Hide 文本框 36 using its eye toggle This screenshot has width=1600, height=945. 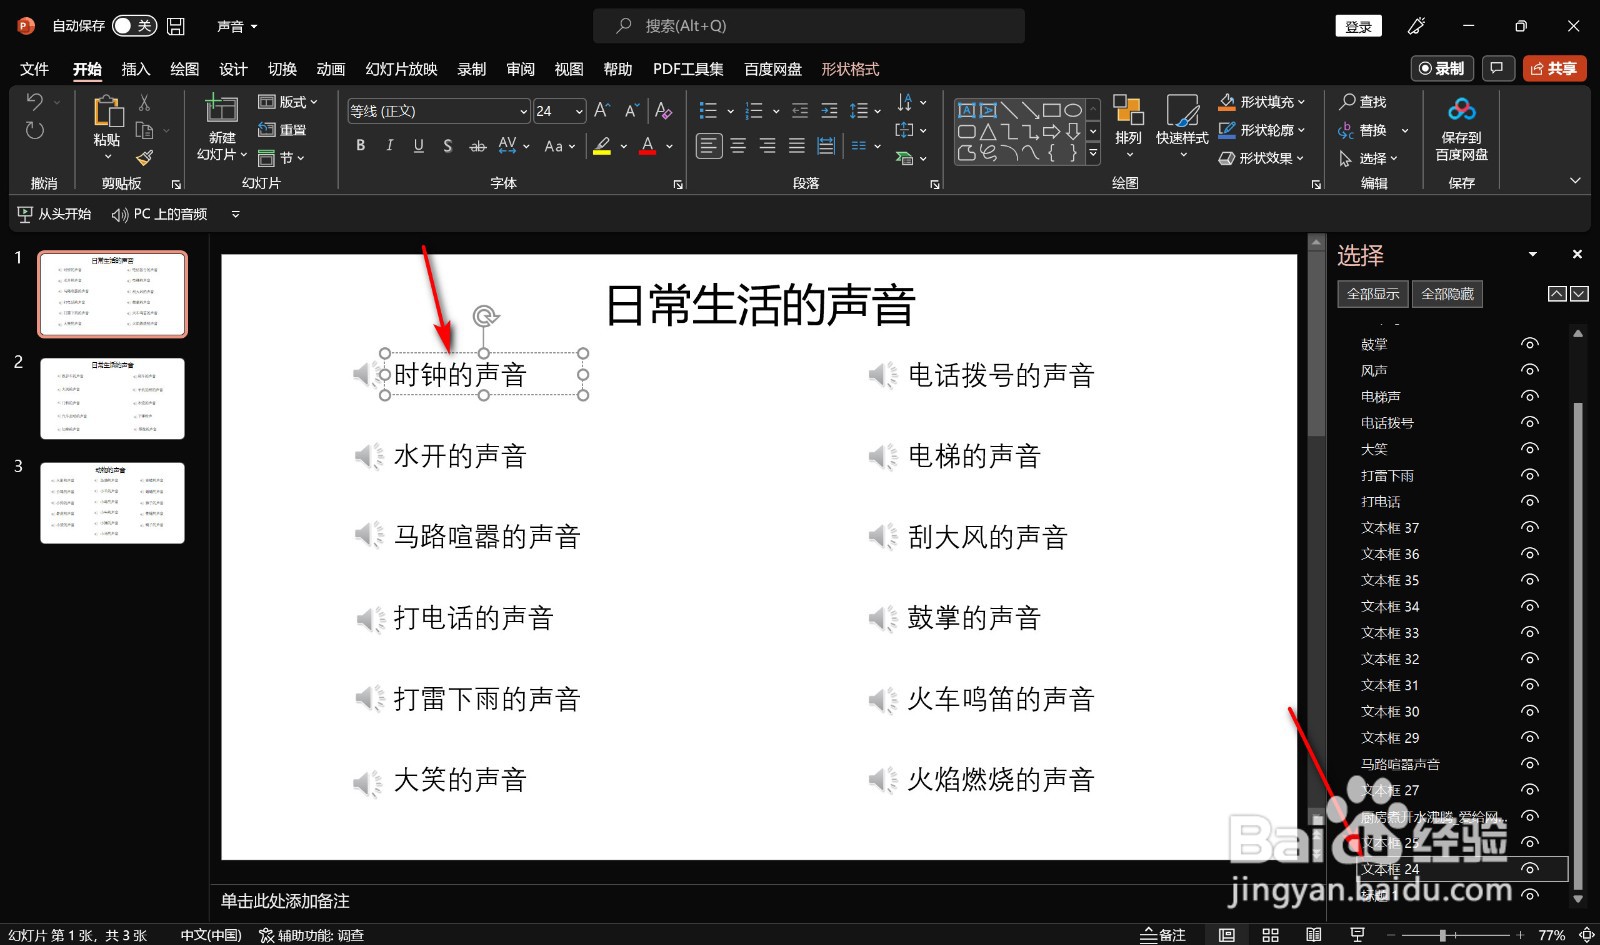1530,553
